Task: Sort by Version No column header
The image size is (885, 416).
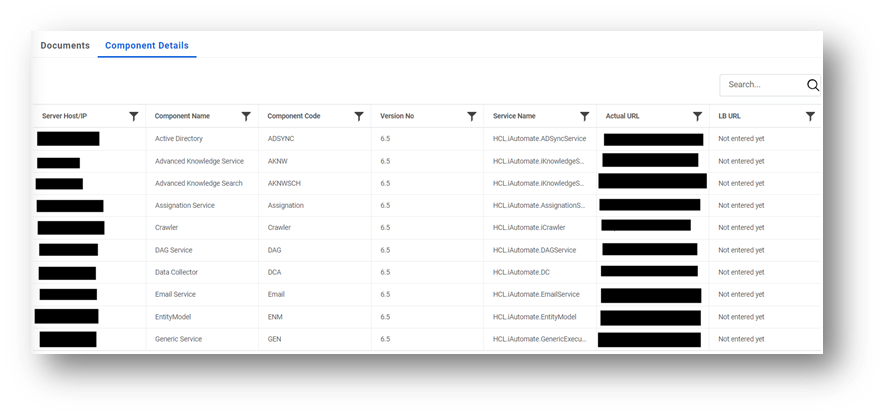Action: point(397,116)
